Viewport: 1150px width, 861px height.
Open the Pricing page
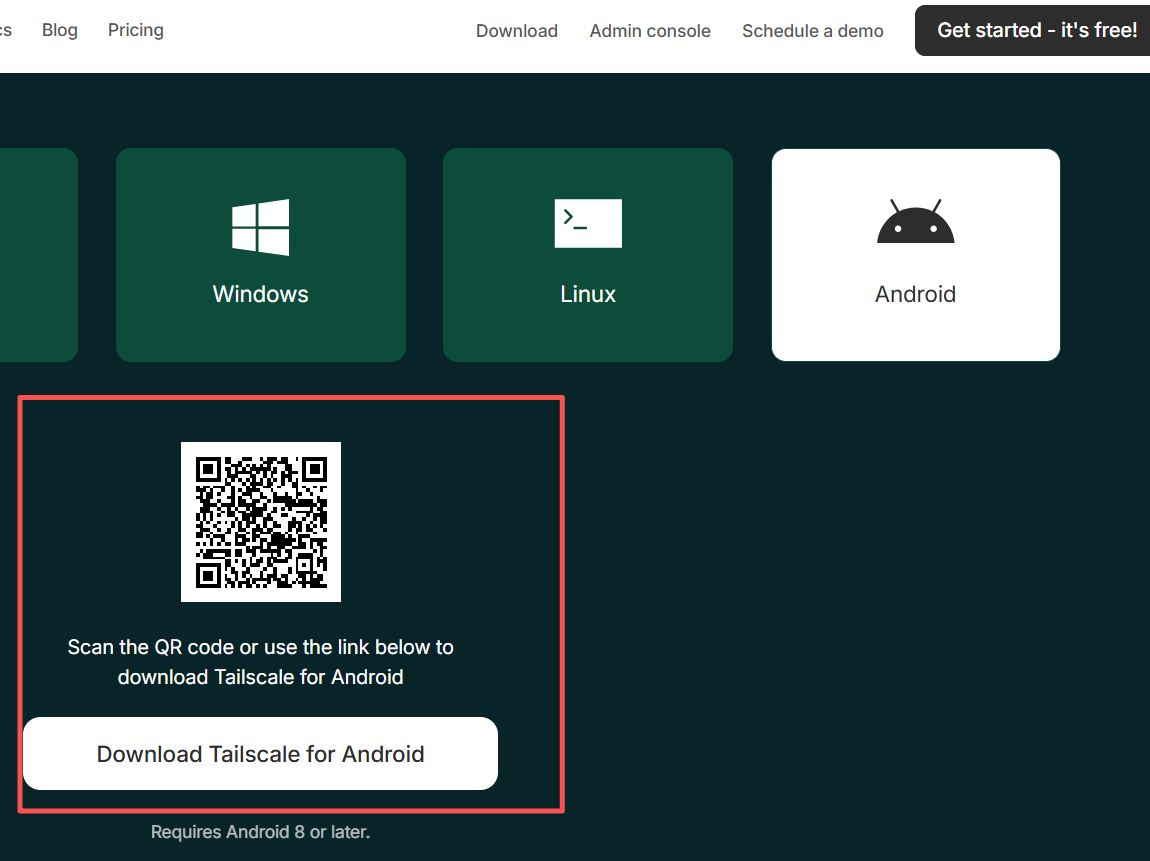coord(136,30)
